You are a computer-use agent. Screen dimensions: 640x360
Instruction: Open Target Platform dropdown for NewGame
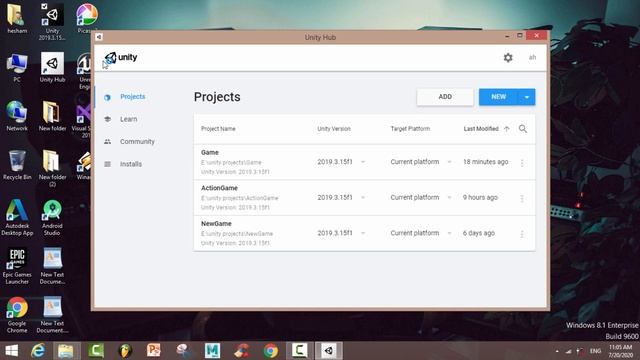pyautogui.click(x=449, y=233)
